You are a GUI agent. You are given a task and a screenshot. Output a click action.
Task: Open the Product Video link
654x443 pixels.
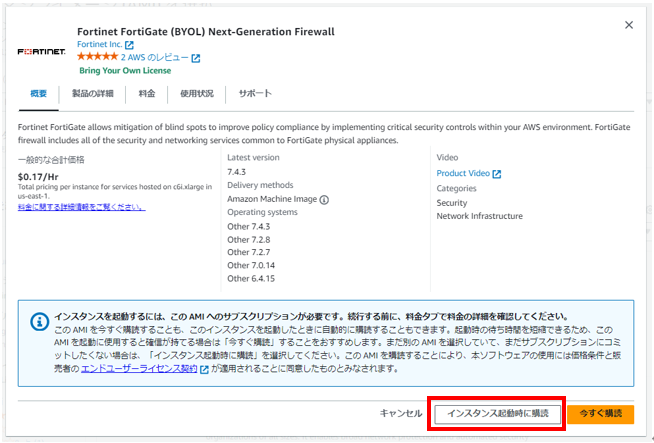click(x=463, y=173)
